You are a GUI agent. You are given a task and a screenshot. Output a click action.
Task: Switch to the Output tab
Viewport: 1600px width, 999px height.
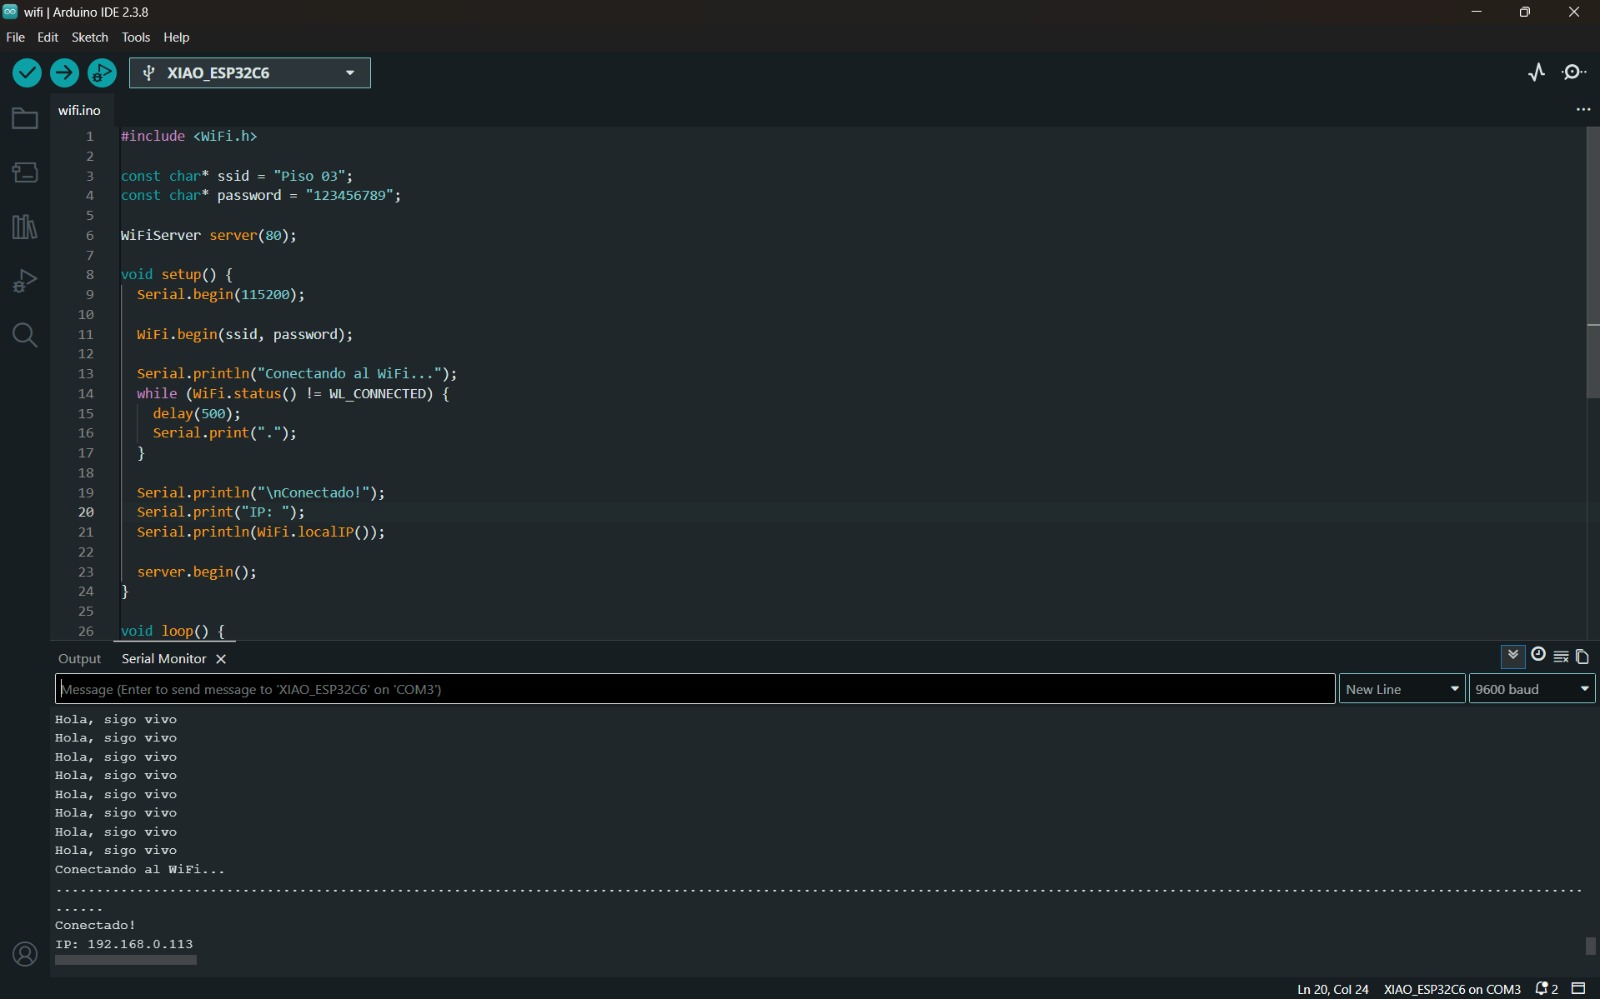click(79, 659)
